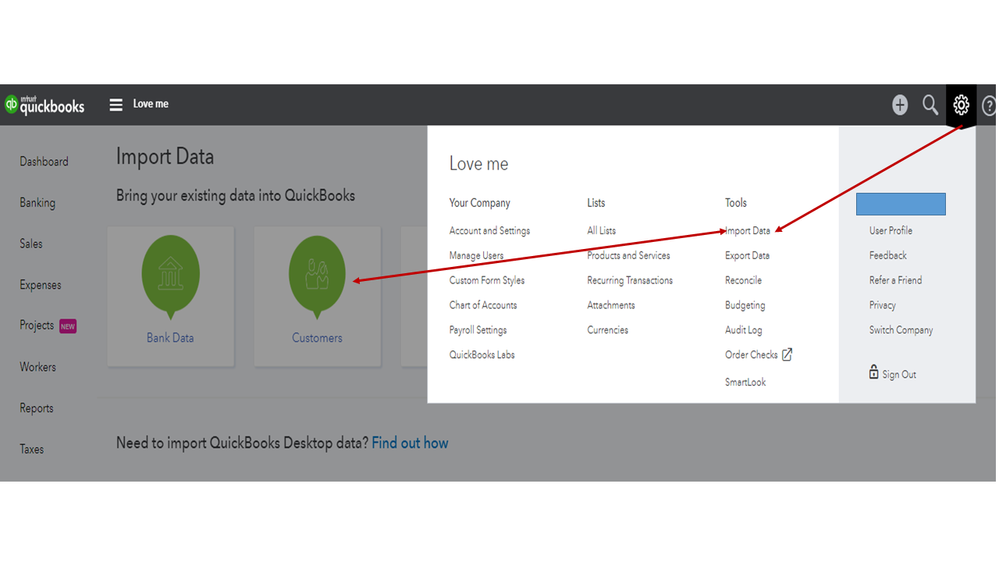This screenshot has height=562, width=999.
Task: Open Account and Settings
Action: [x=489, y=231]
